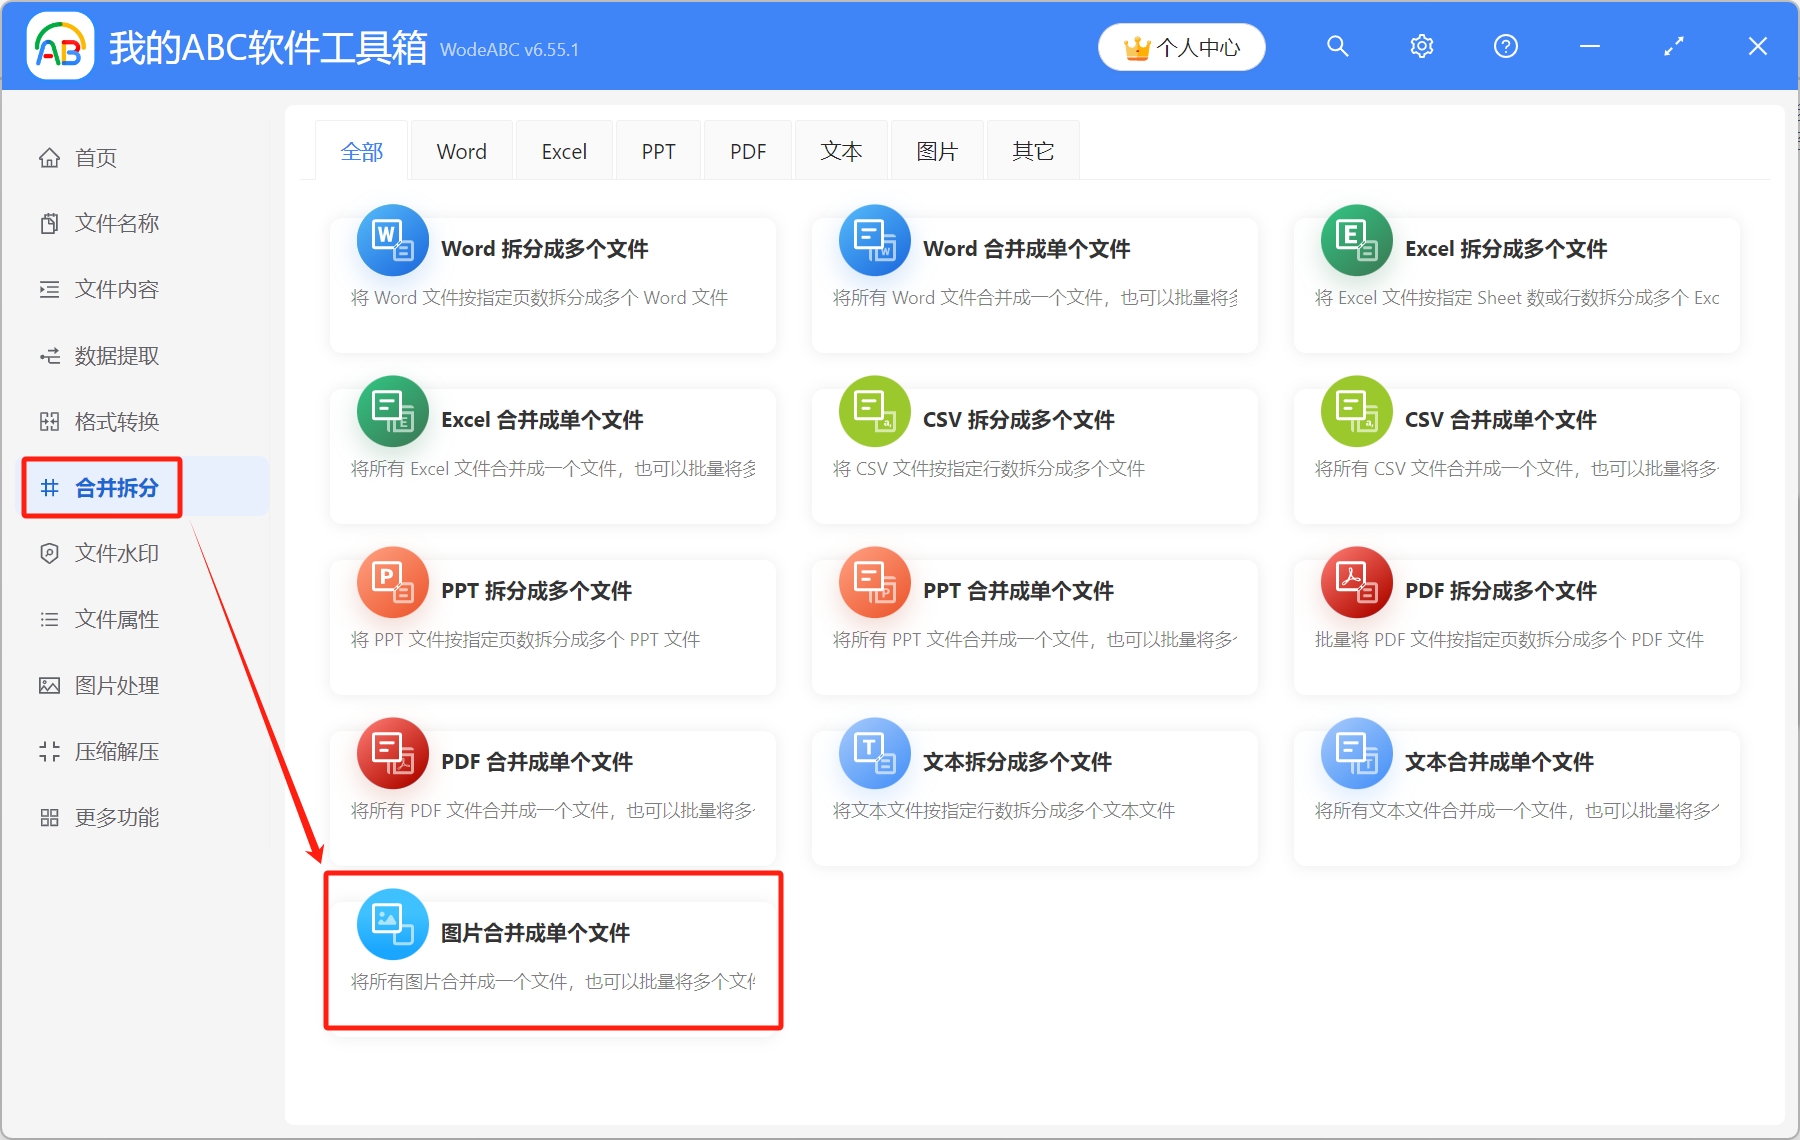Open the 文件内容 sidebar section
Image resolution: width=1800 pixels, height=1140 pixels.
[x=115, y=289]
